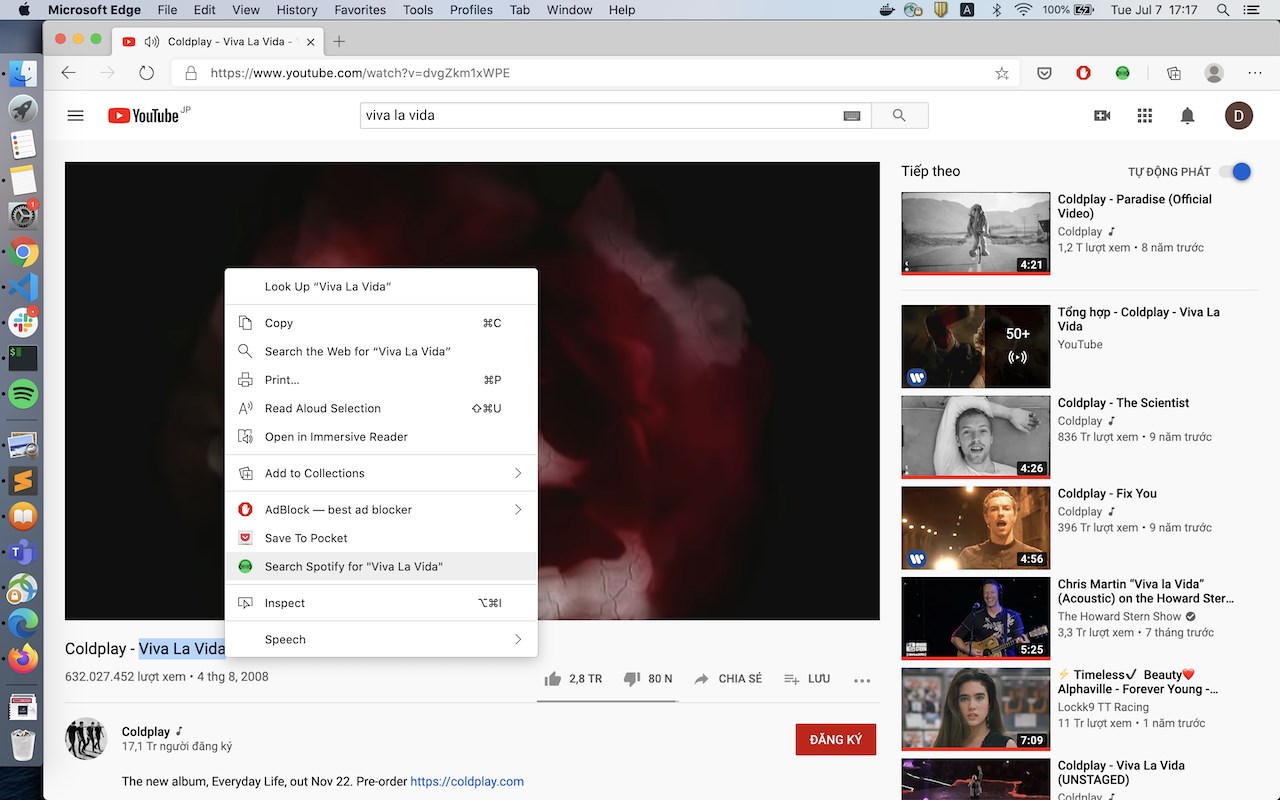
Task: Go to the YouTube home logo
Action: pyautogui.click(x=143, y=116)
